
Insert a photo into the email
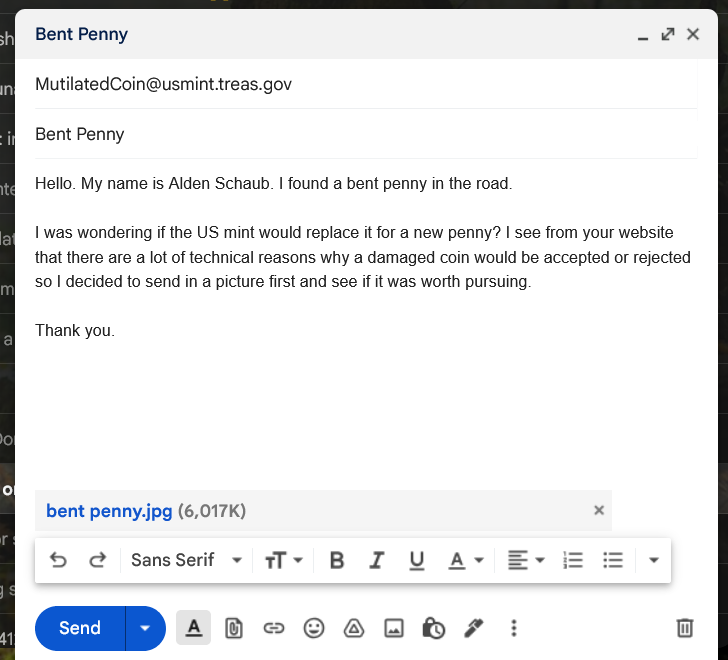point(394,628)
